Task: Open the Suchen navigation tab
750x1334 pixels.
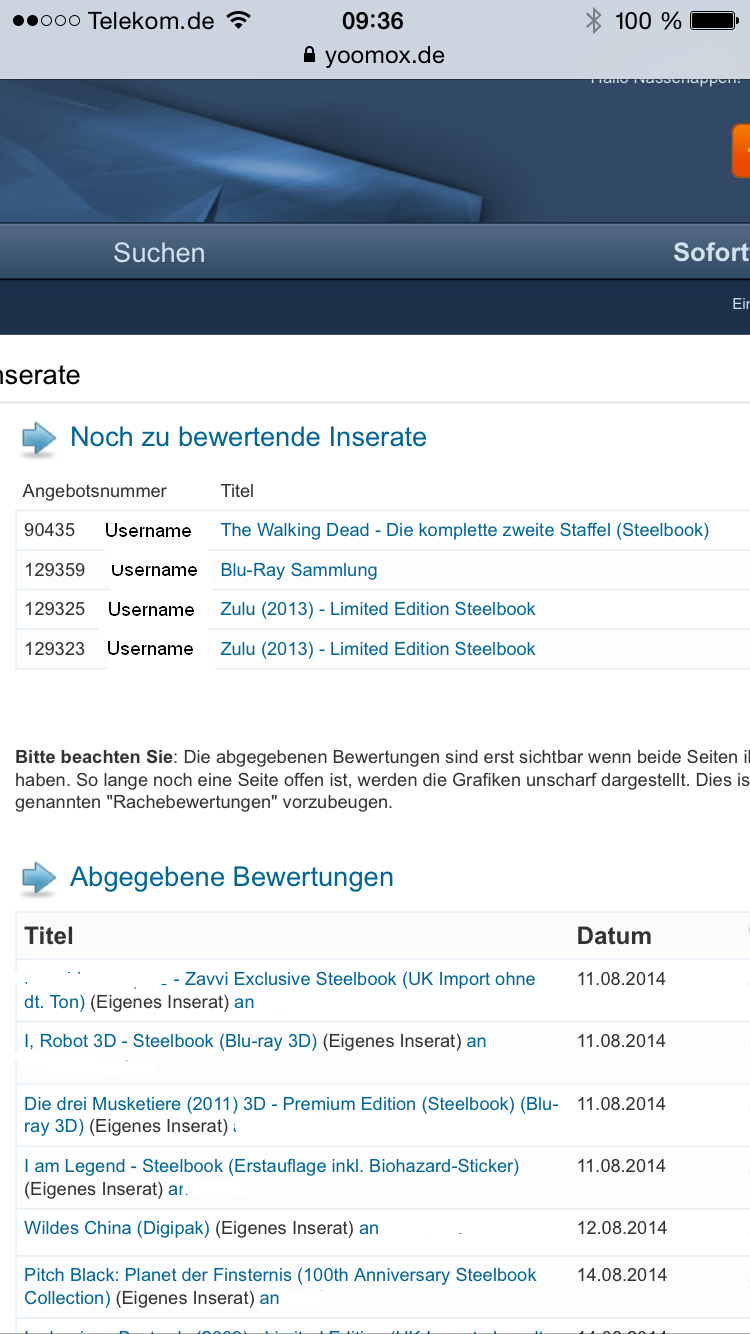Action: pyautogui.click(x=159, y=253)
